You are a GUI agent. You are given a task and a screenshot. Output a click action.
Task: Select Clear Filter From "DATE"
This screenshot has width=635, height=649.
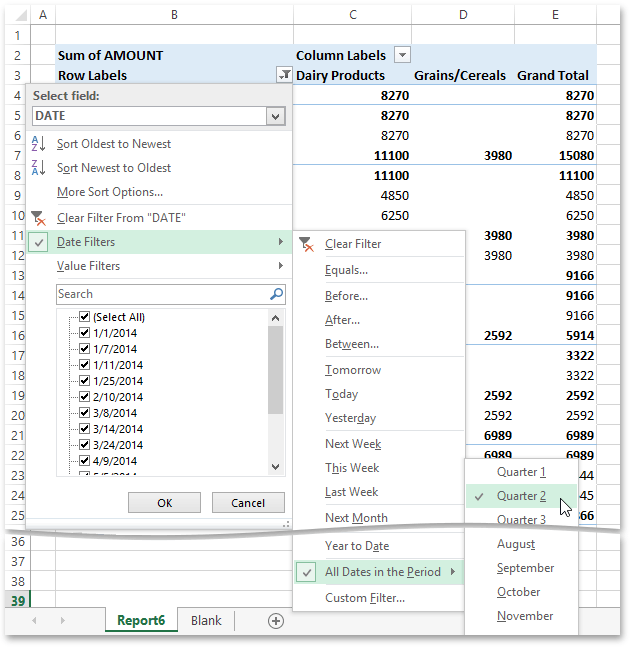click(x=121, y=218)
